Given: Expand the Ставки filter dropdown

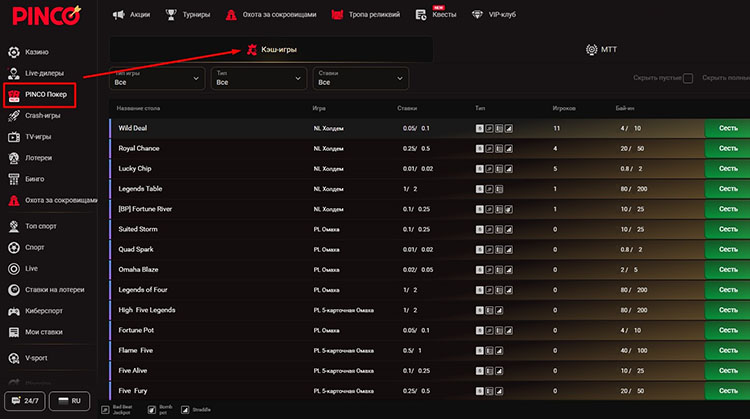Looking at the screenshot, I should (x=361, y=78).
